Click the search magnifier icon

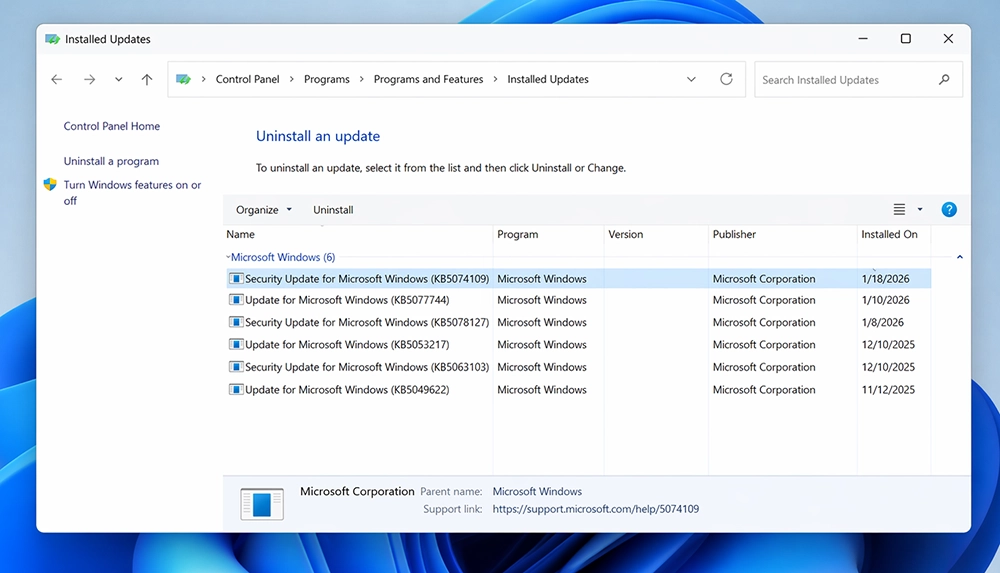coord(945,79)
